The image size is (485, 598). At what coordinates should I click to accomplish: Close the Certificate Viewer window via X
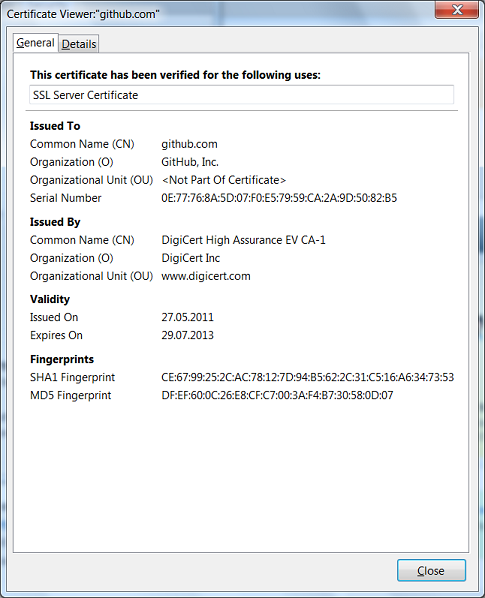456,10
